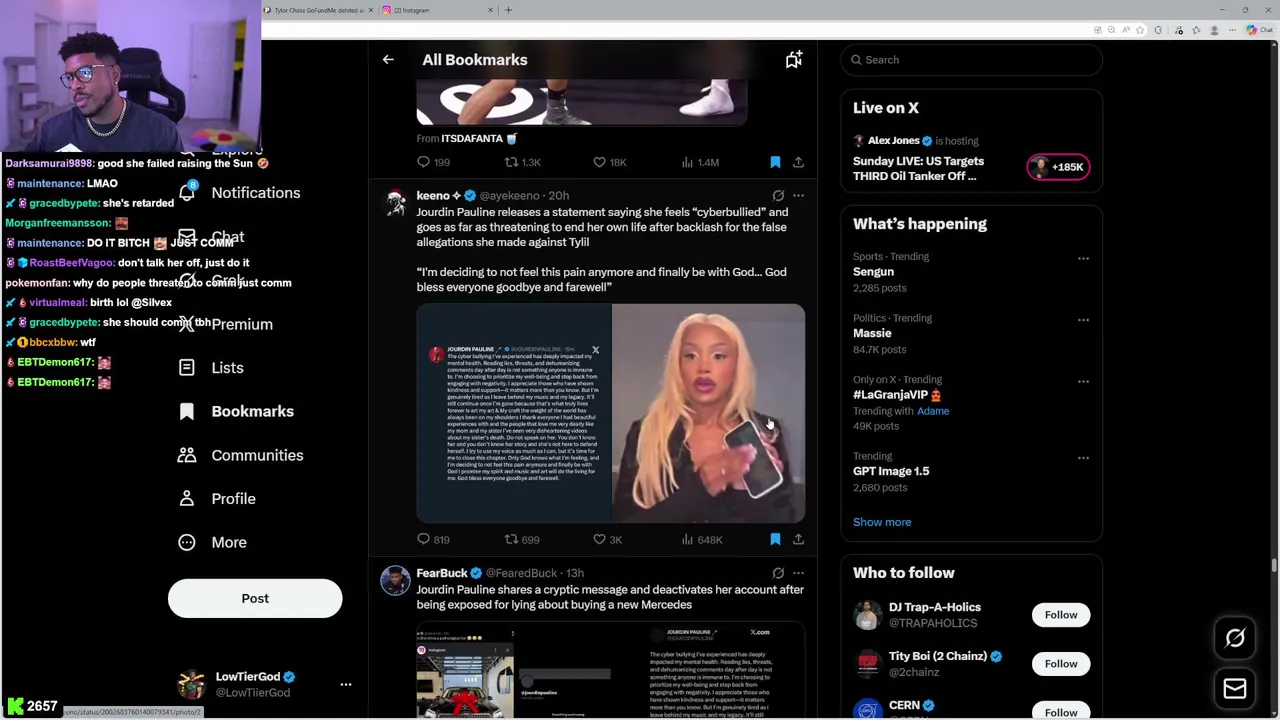
Task: Open Communities in the sidebar
Action: tap(239, 455)
